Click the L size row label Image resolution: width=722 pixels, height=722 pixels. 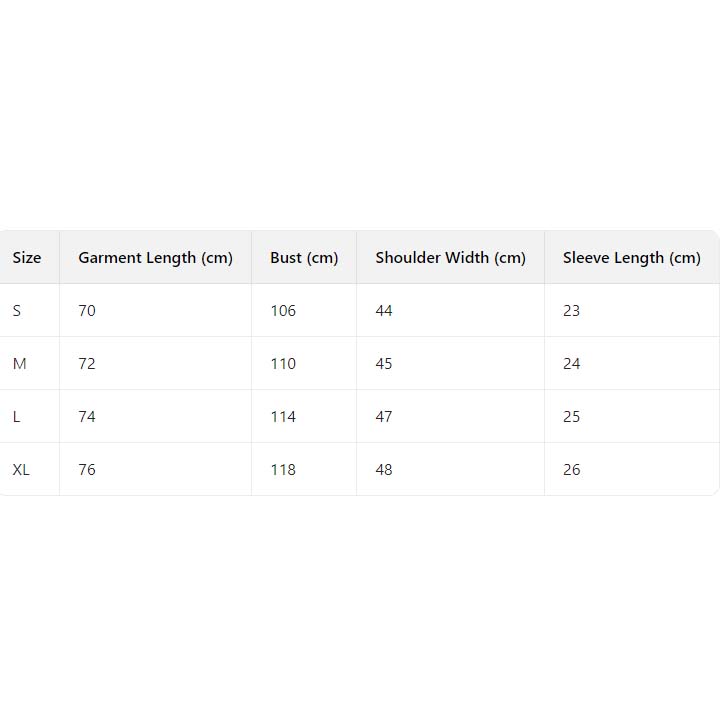pos(16,417)
